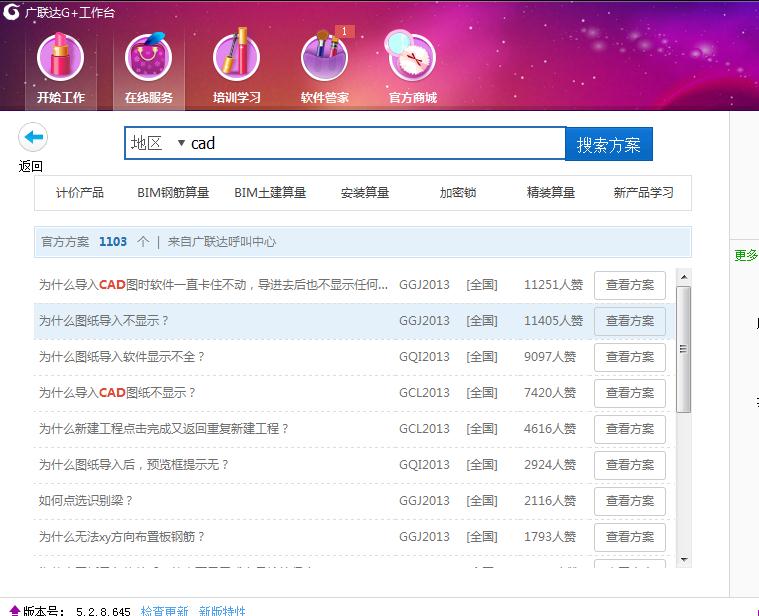The height and width of the screenshot is (616, 759).
Task: View solution for 导入CAD图纸不显示
Action: pos(630,393)
